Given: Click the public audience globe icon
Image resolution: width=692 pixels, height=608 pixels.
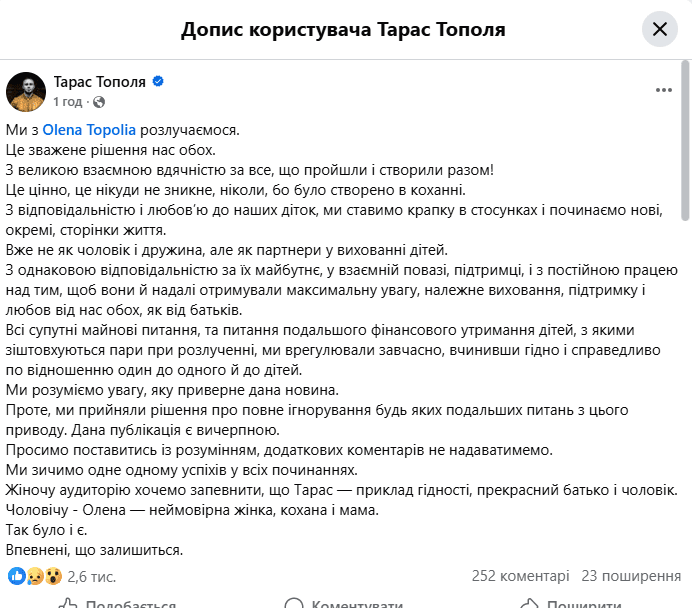Looking at the screenshot, I should point(99,102).
